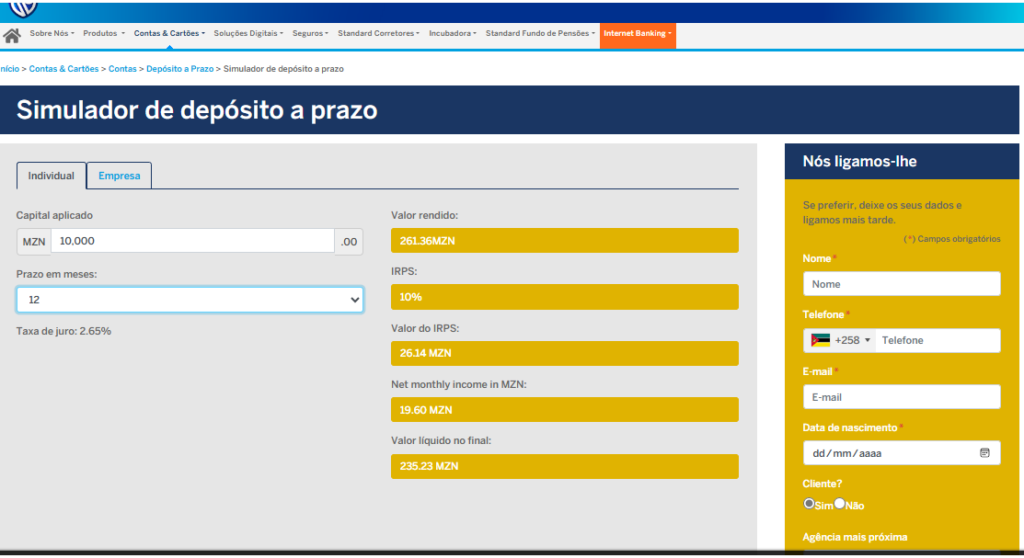Follow the Contas & Cartões breadcrumb link

pyautogui.click(x=63, y=69)
